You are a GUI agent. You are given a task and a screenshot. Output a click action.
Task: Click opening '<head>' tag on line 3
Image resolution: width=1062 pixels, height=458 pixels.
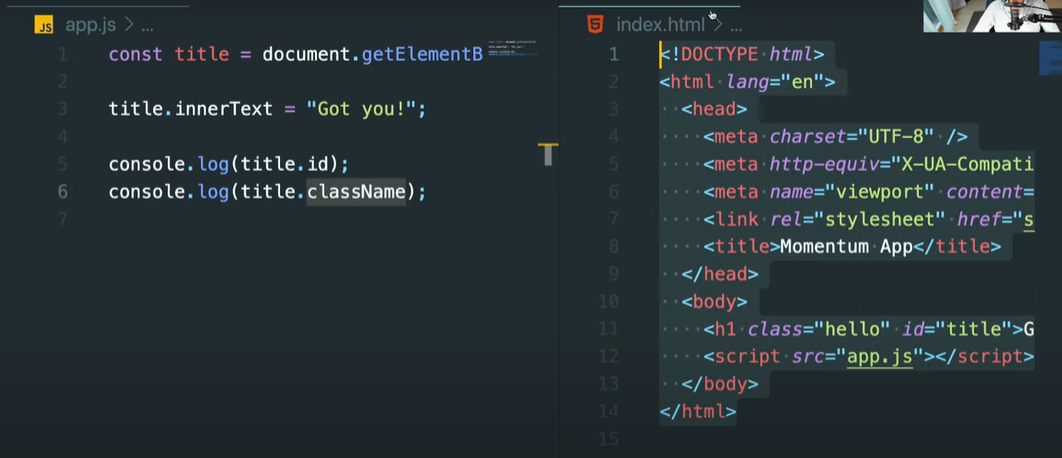coord(714,109)
